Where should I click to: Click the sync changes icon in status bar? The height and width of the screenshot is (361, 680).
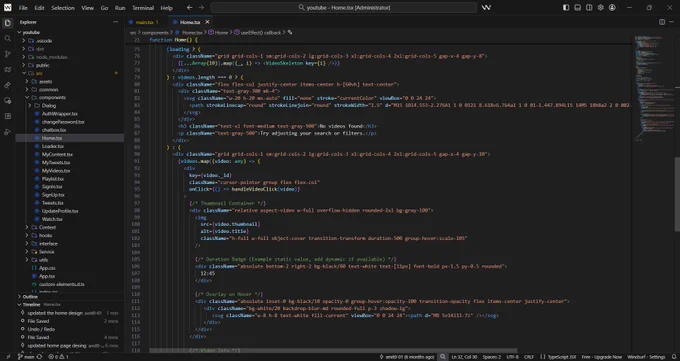[x=39, y=357]
